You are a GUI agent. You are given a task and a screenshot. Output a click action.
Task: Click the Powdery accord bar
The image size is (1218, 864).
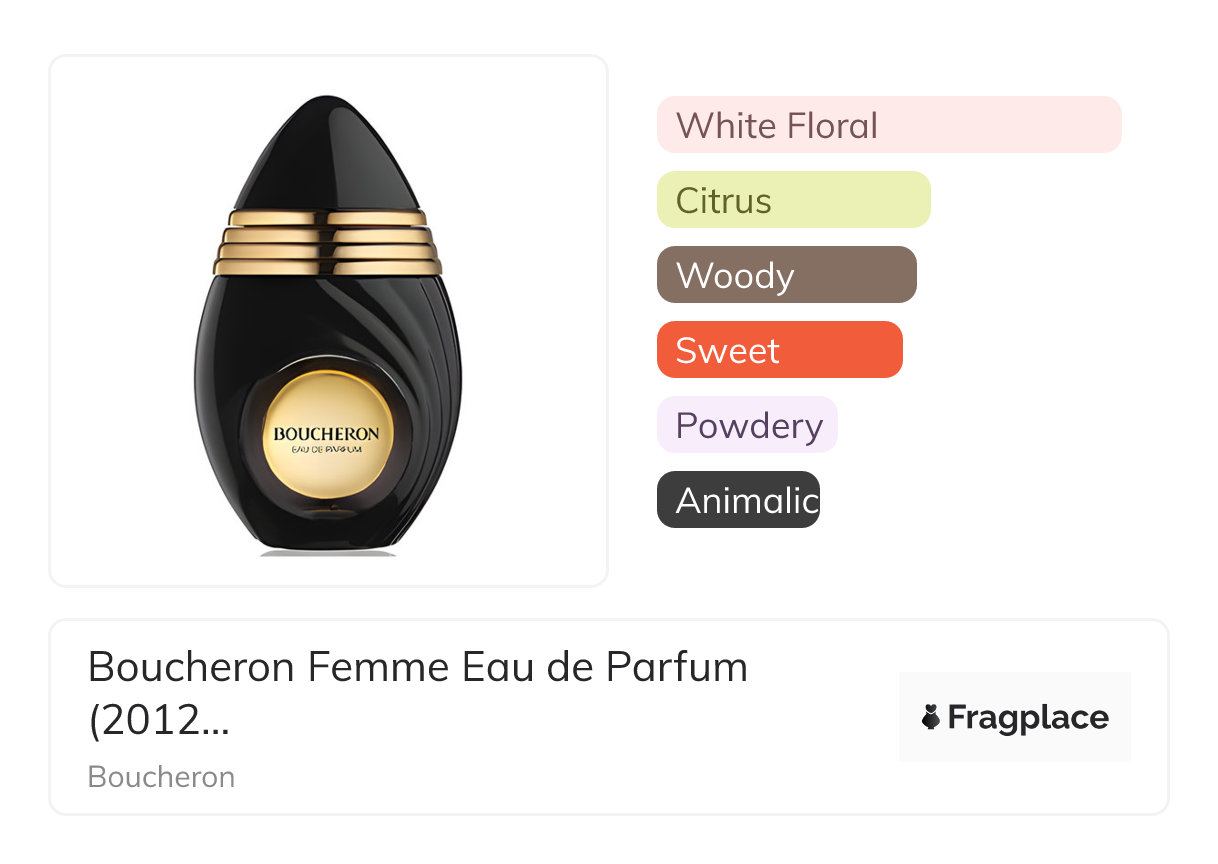click(x=747, y=425)
